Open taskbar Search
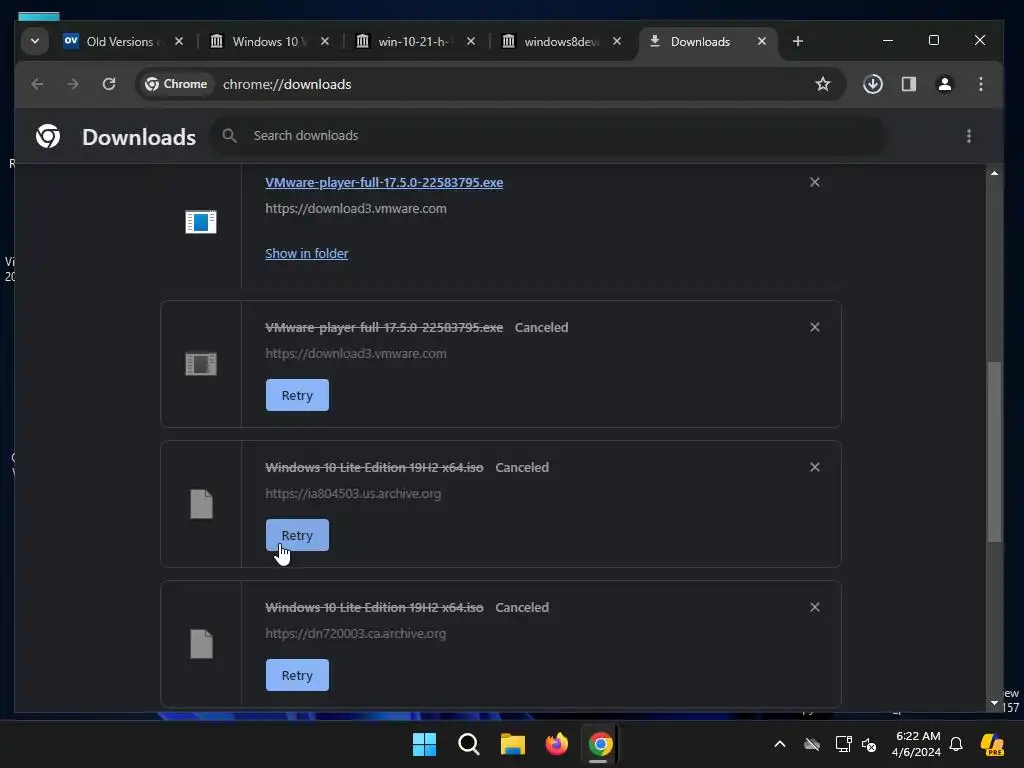This screenshot has width=1024, height=768. point(468,744)
